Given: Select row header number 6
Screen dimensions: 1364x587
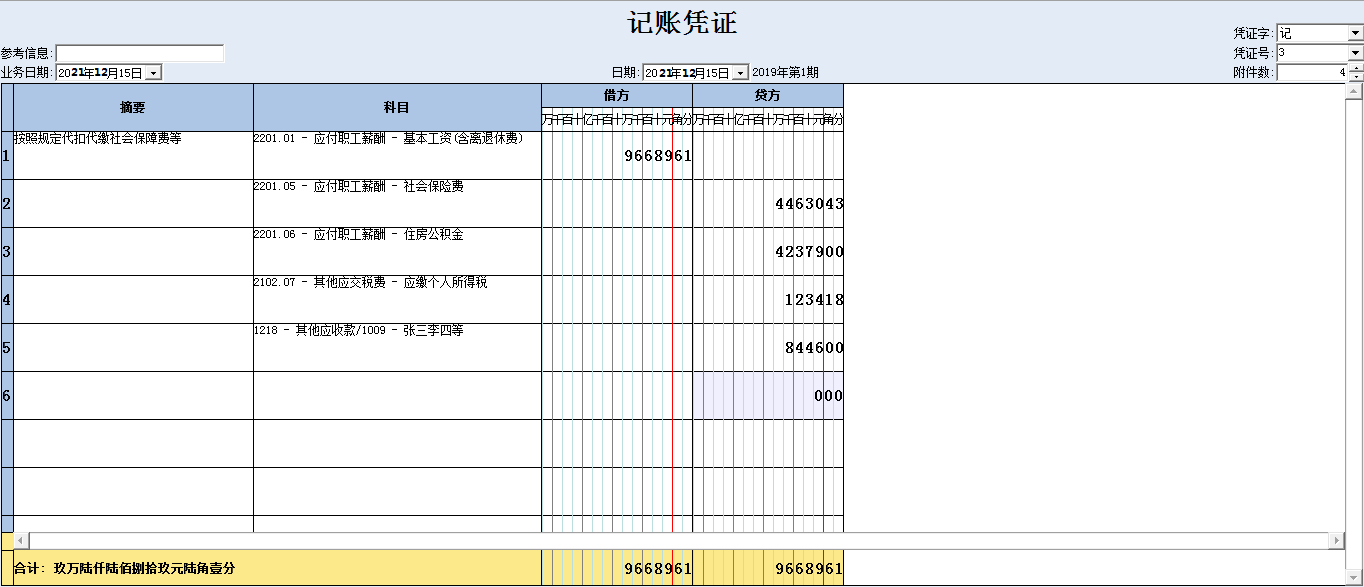Looking at the screenshot, I should (7, 396).
